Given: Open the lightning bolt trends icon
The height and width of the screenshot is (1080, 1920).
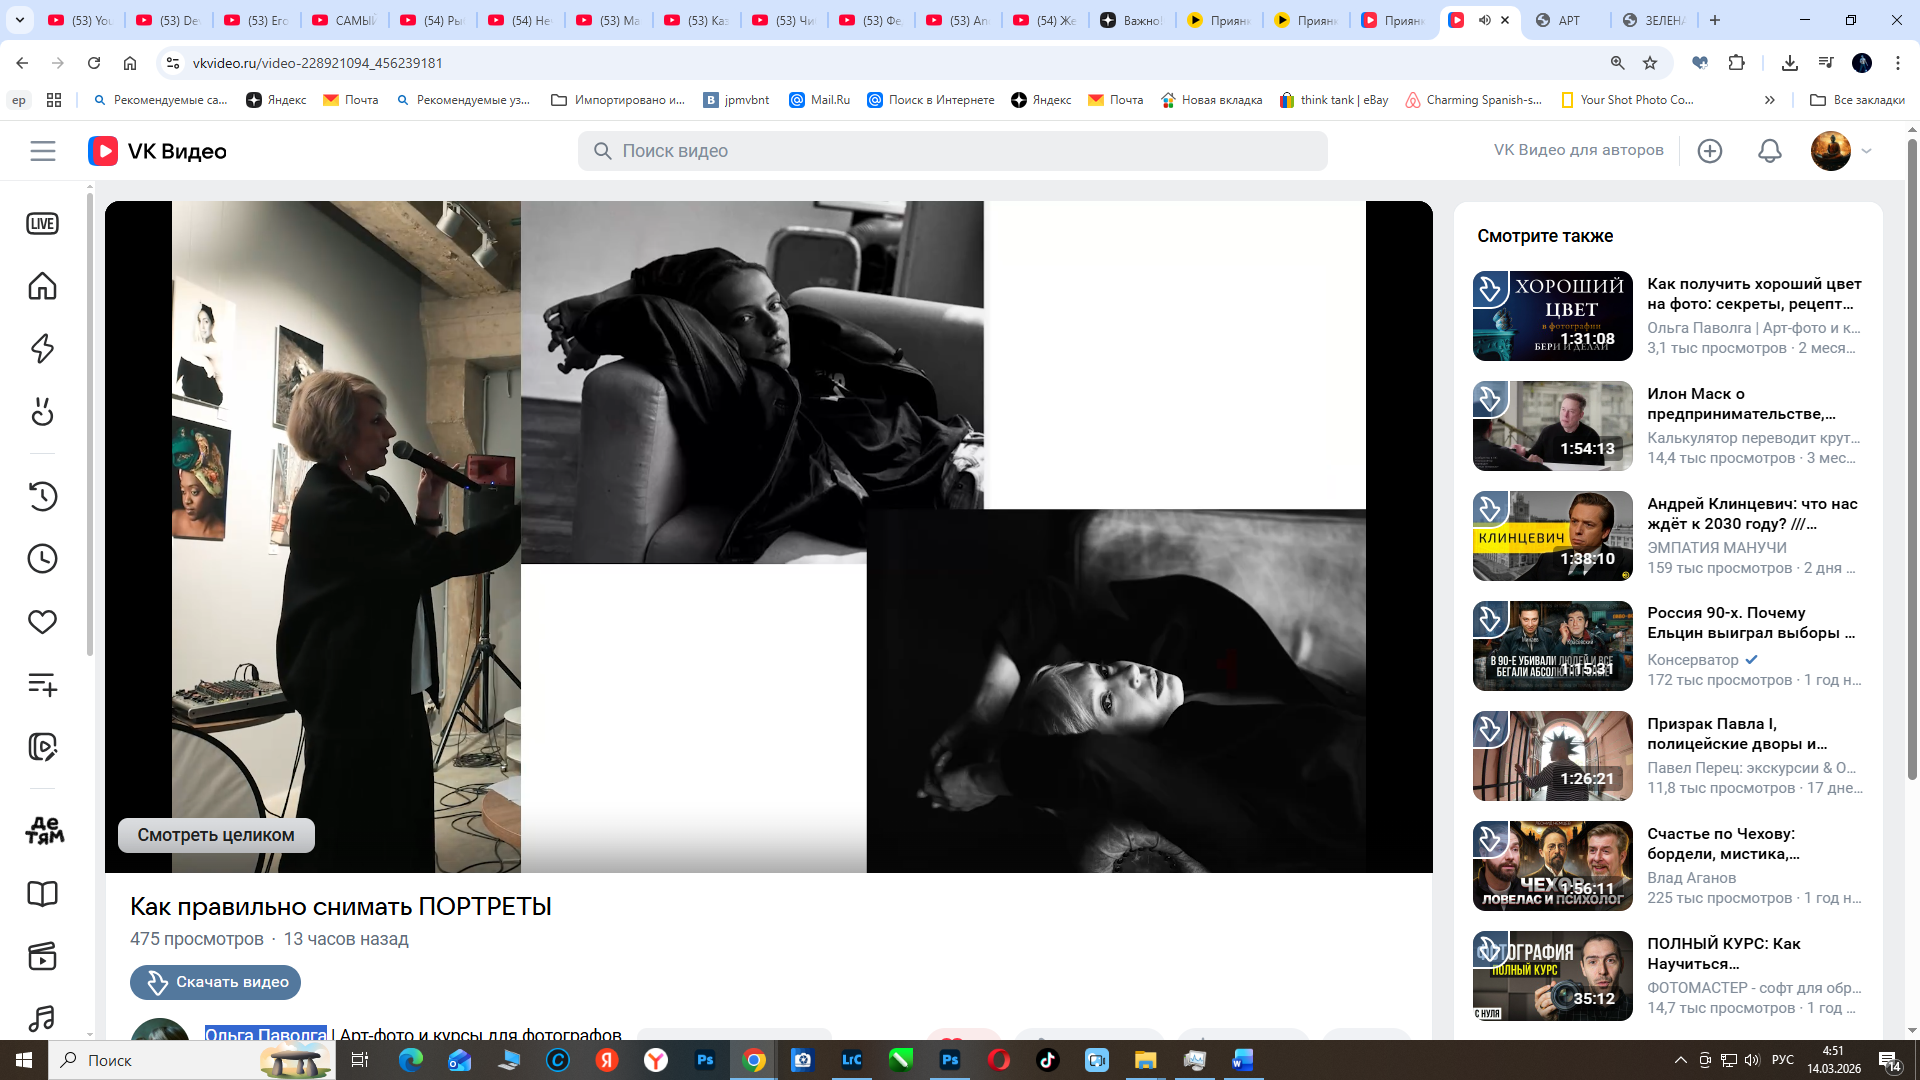Looking at the screenshot, I should 42,349.
